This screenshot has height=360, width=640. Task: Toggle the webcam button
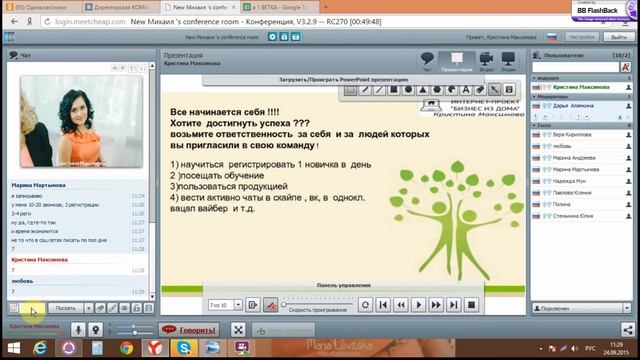click(96, 329)
